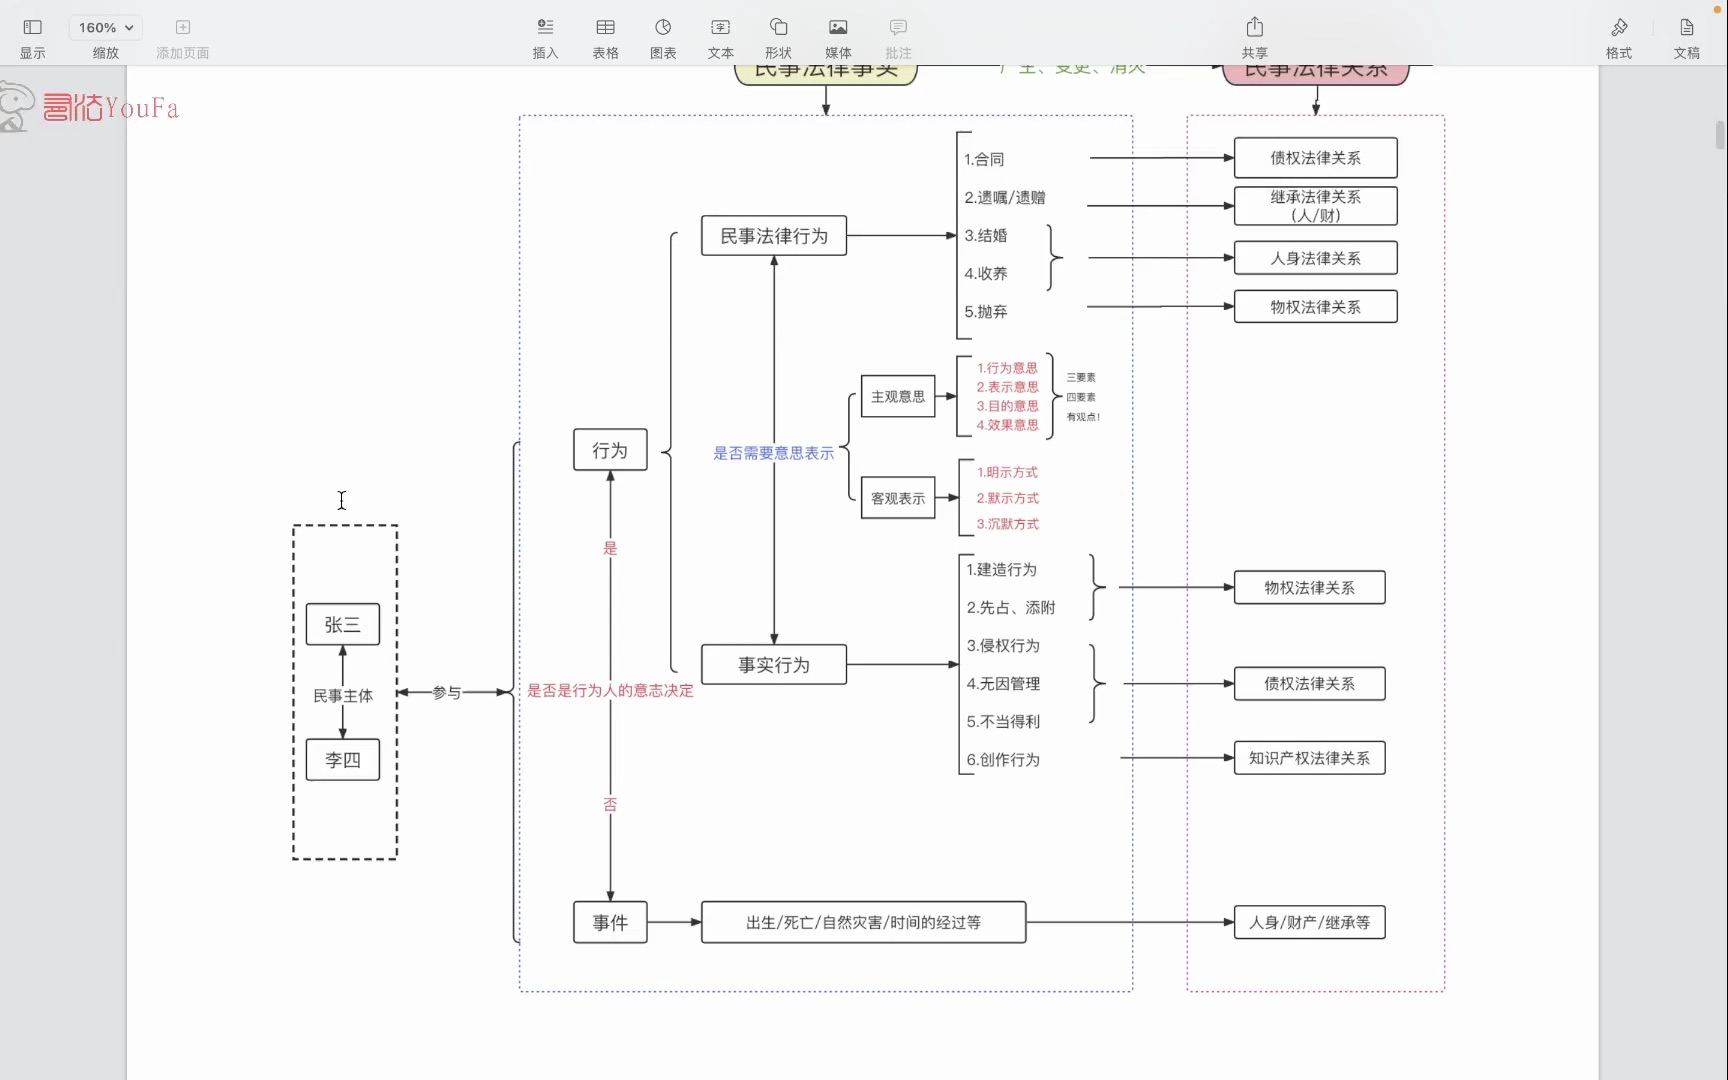Click the 1.明示方式 red text

(x=1007, y=472)
